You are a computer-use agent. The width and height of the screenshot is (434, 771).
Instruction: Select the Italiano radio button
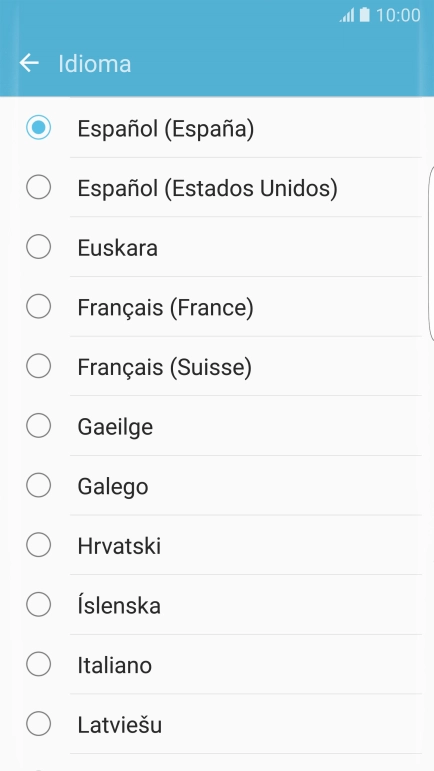point(38,664)
